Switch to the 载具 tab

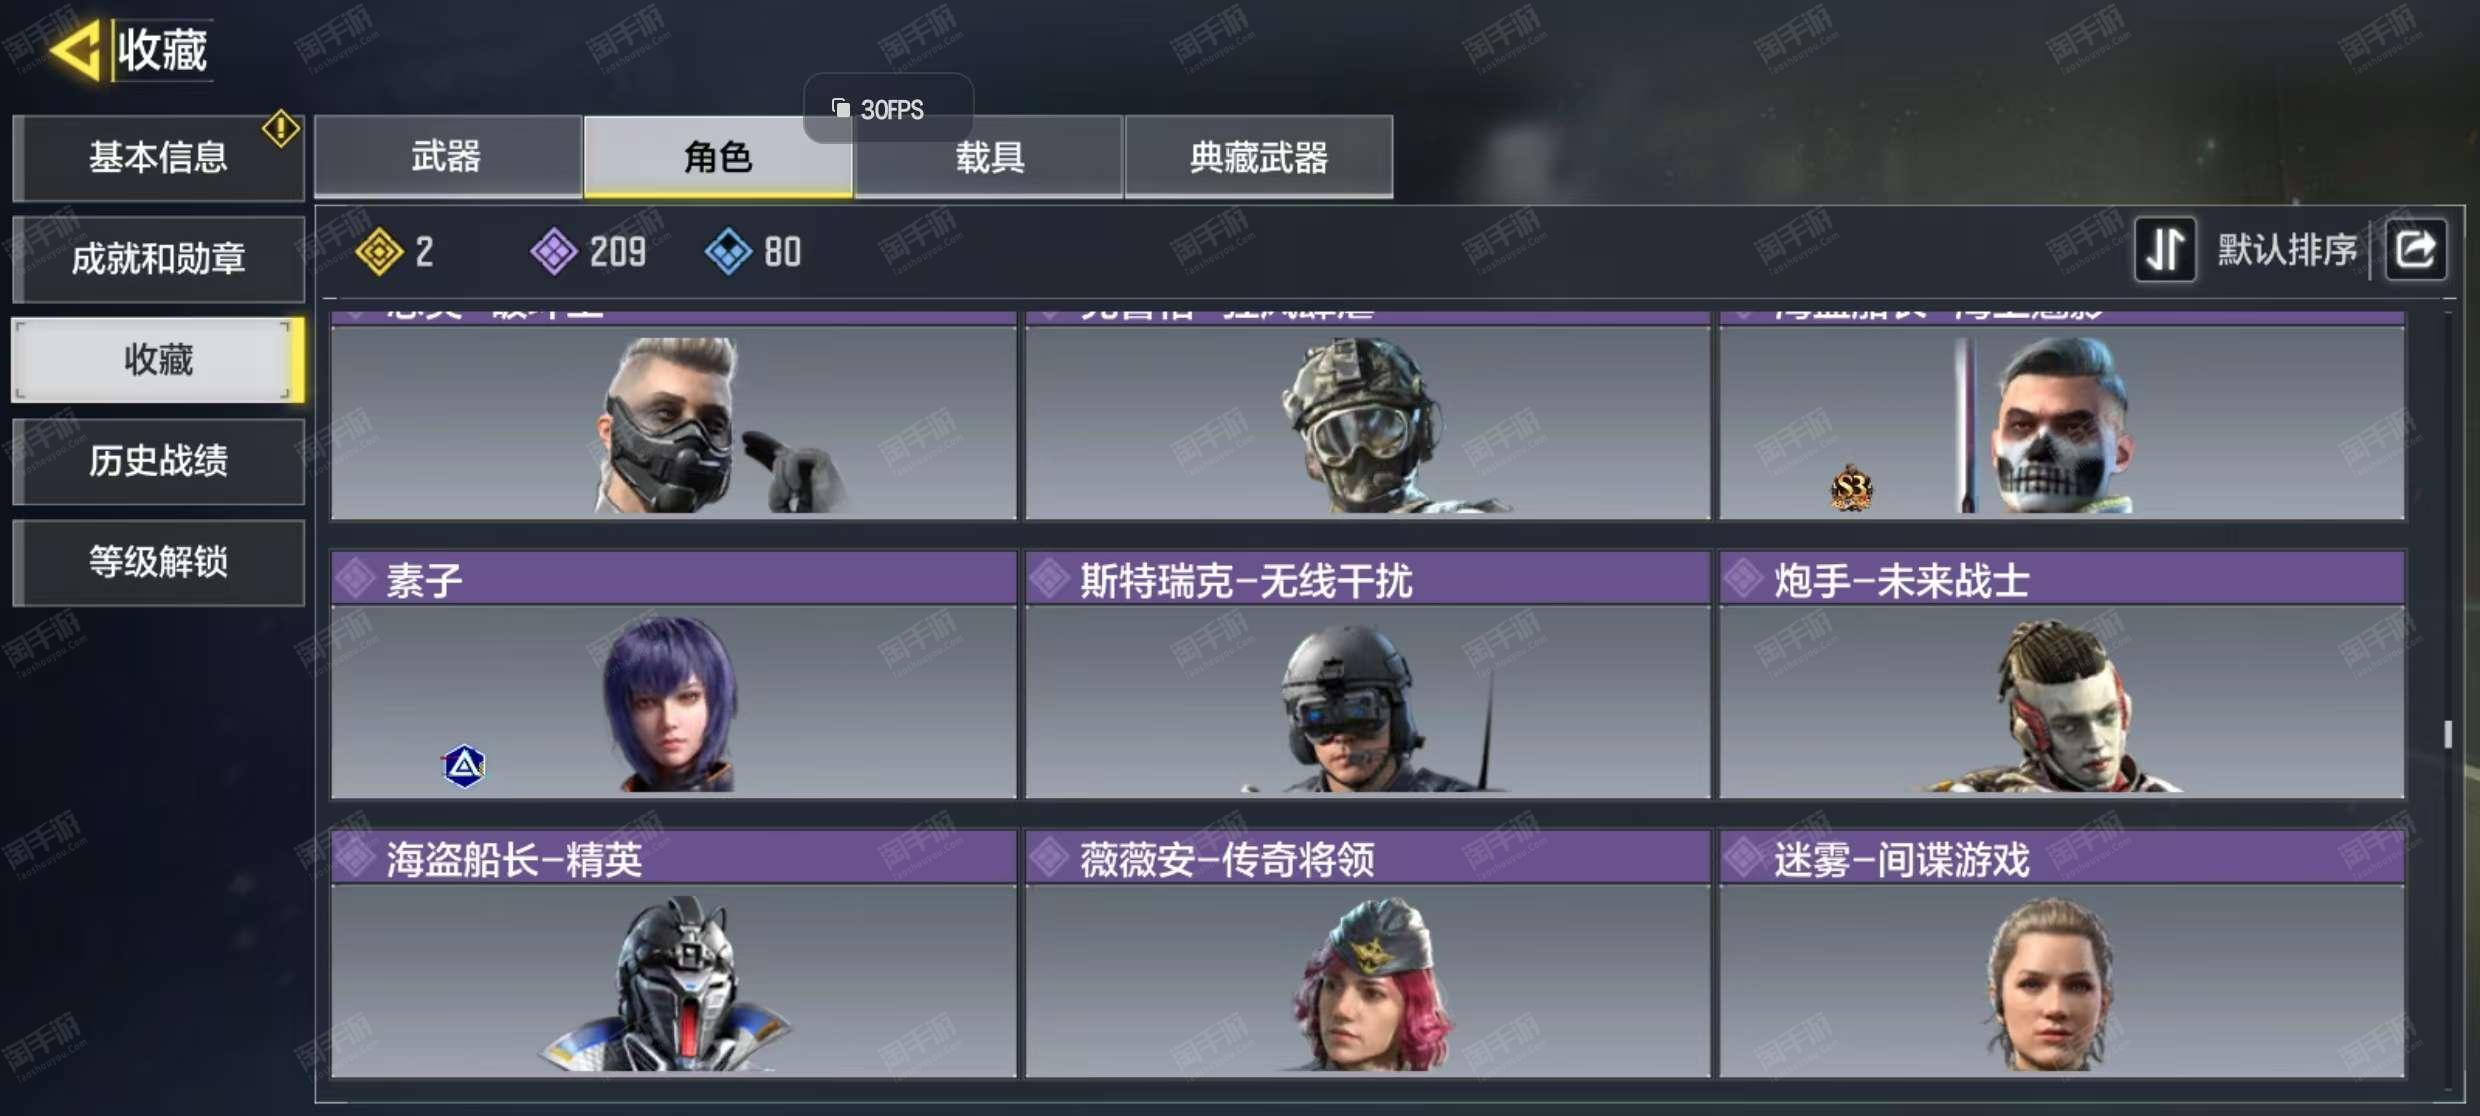[989, 156]
